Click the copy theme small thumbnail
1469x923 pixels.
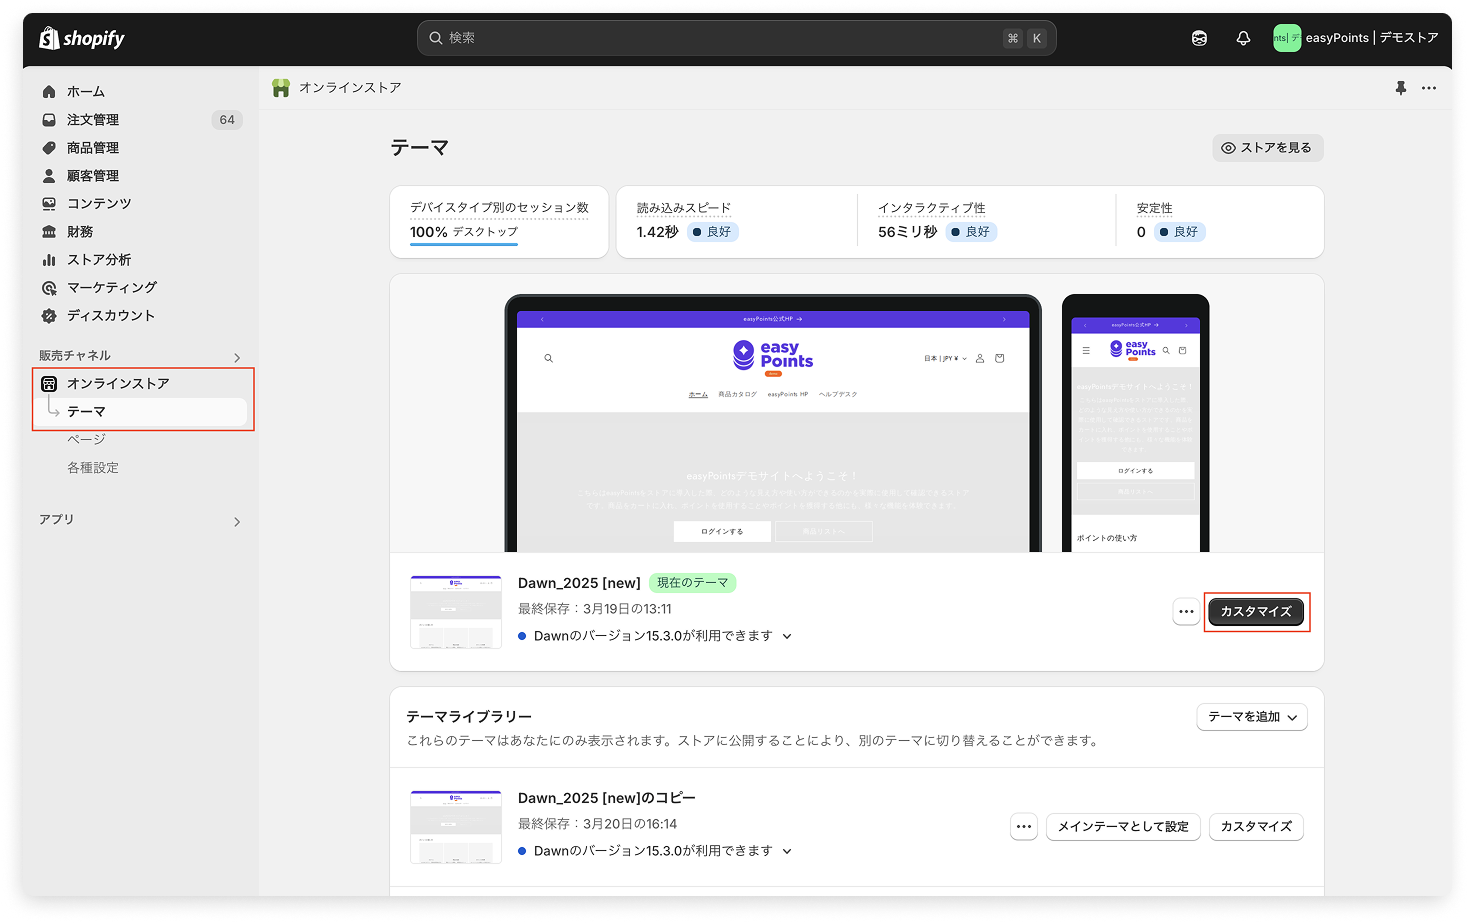456,827
